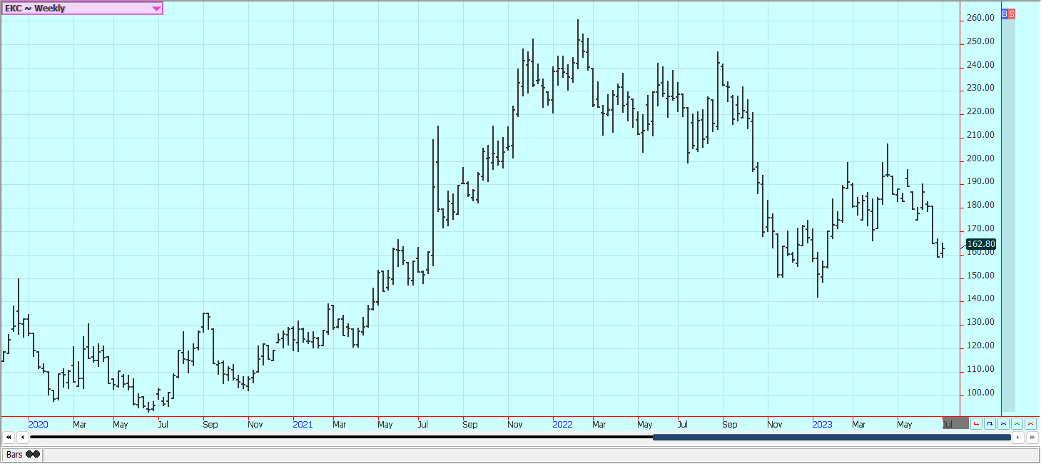Click the red crossed-lines chart icon
This screenshot has height=464, width=1042.
[x=1031, y=423]
